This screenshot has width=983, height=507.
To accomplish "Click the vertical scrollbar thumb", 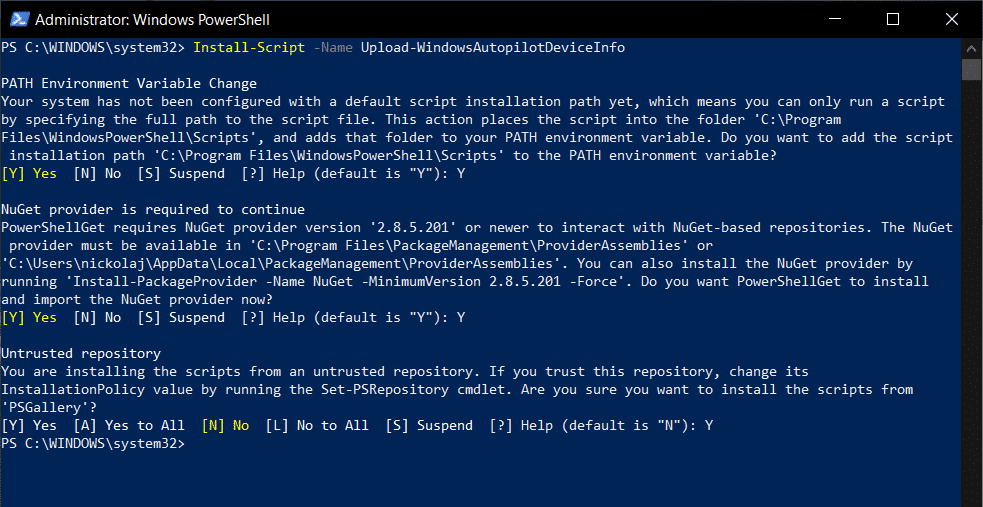I will [x=971, y=70].
